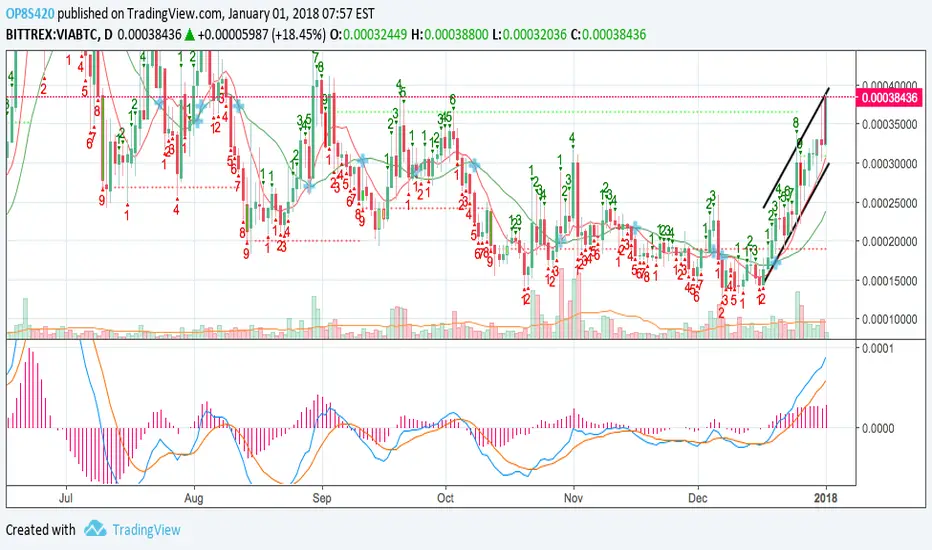The image size is (932, 550).
Task: Click the Dec label on time axis
Action: click(x=698, y=498)
